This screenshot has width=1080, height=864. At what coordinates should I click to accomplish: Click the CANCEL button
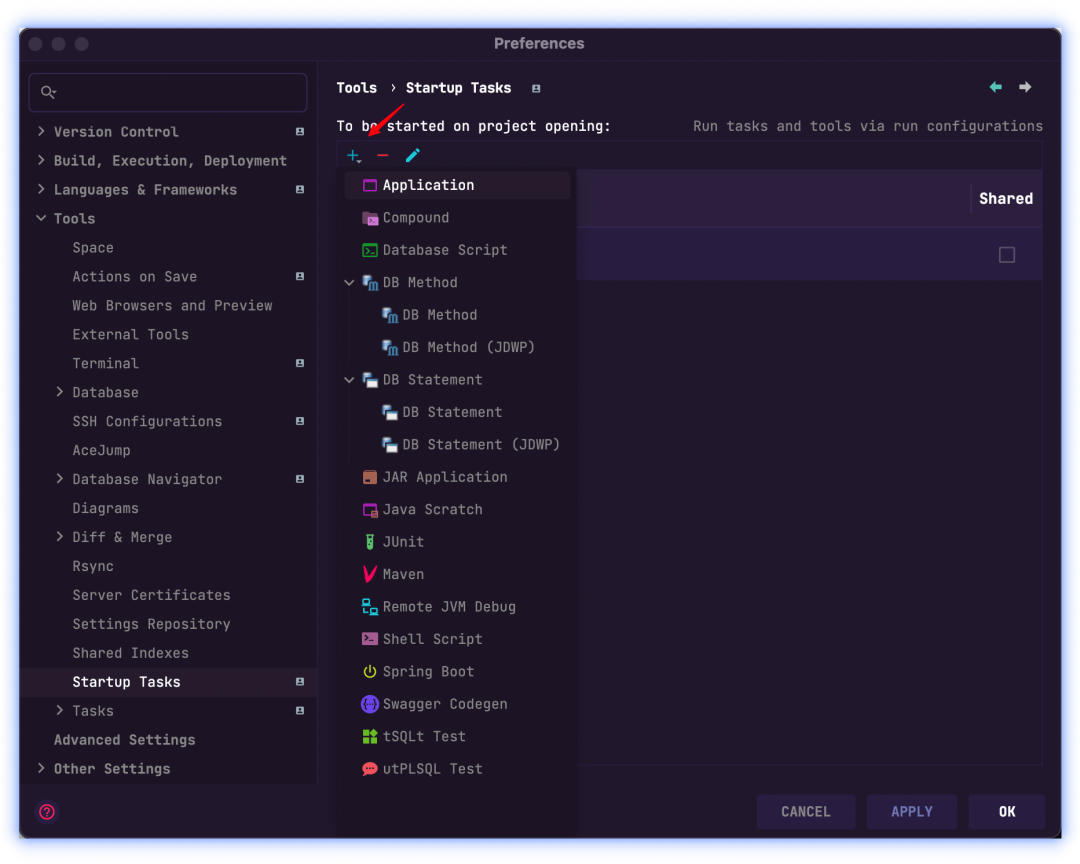point(806,811)
